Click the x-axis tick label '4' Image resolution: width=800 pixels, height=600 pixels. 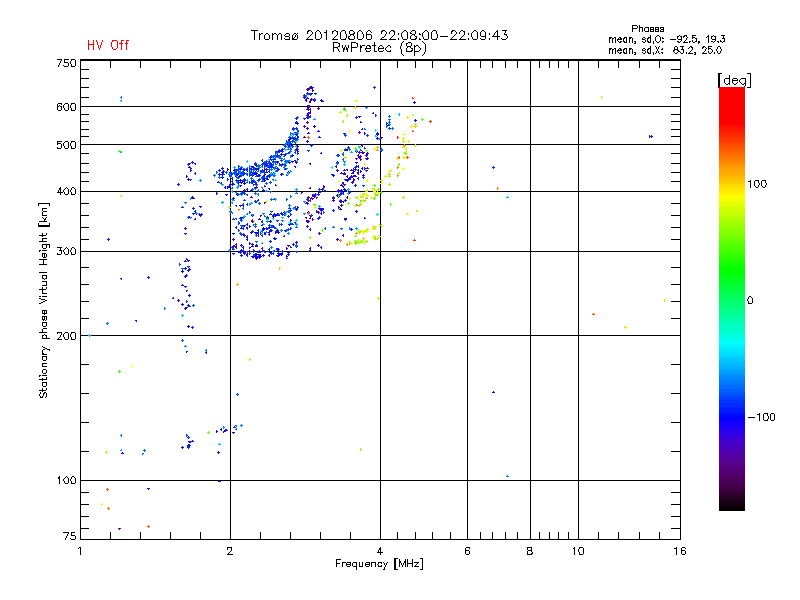pyautogui.click(x=380, y=551)
